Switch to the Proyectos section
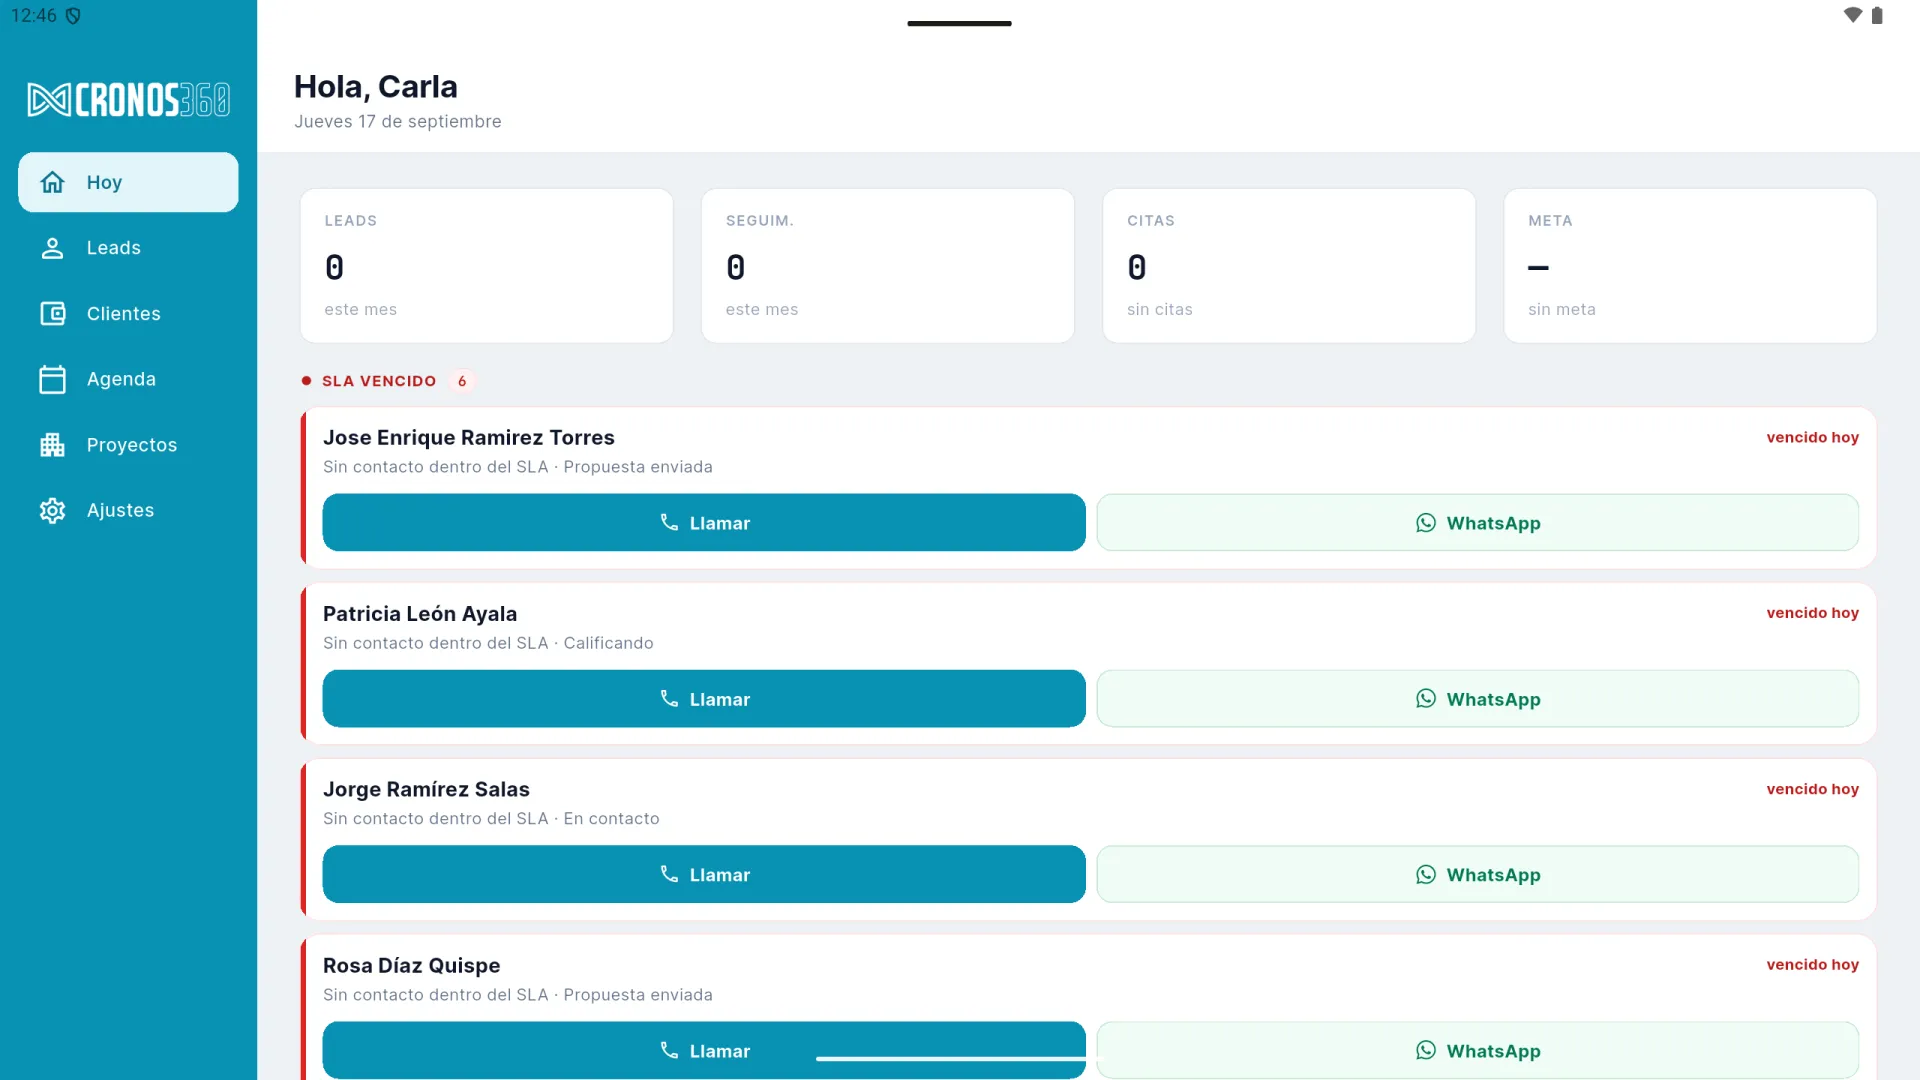1920x1080 pixels. [128, 445]
